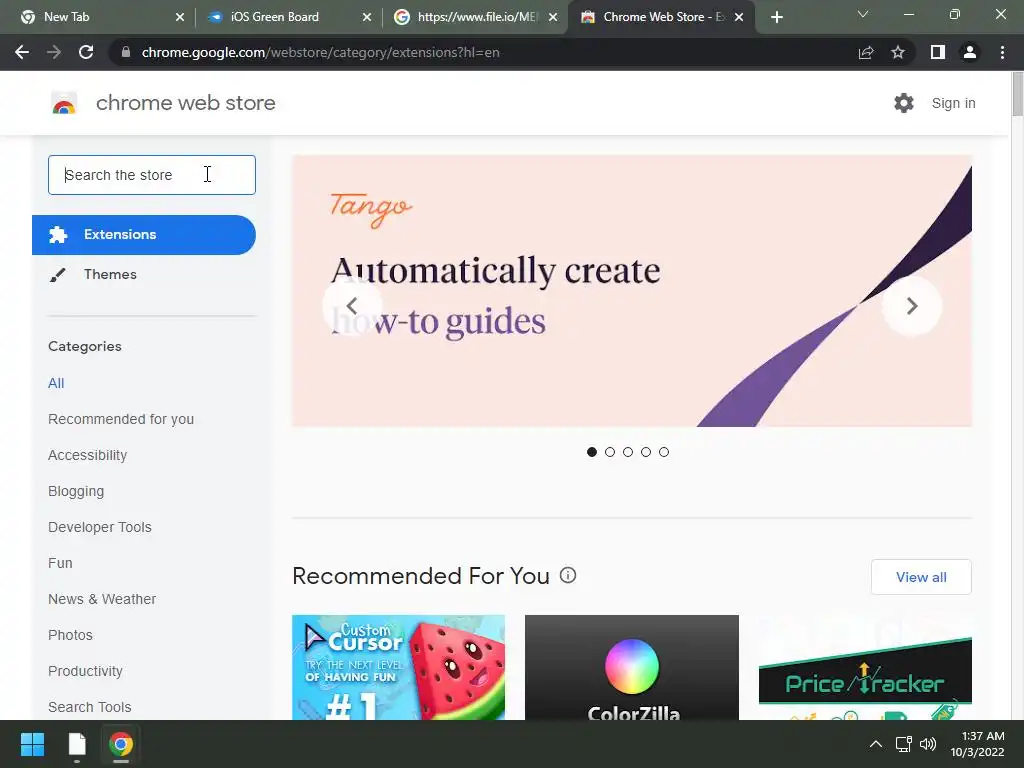Click the View all button

[921, 577]
